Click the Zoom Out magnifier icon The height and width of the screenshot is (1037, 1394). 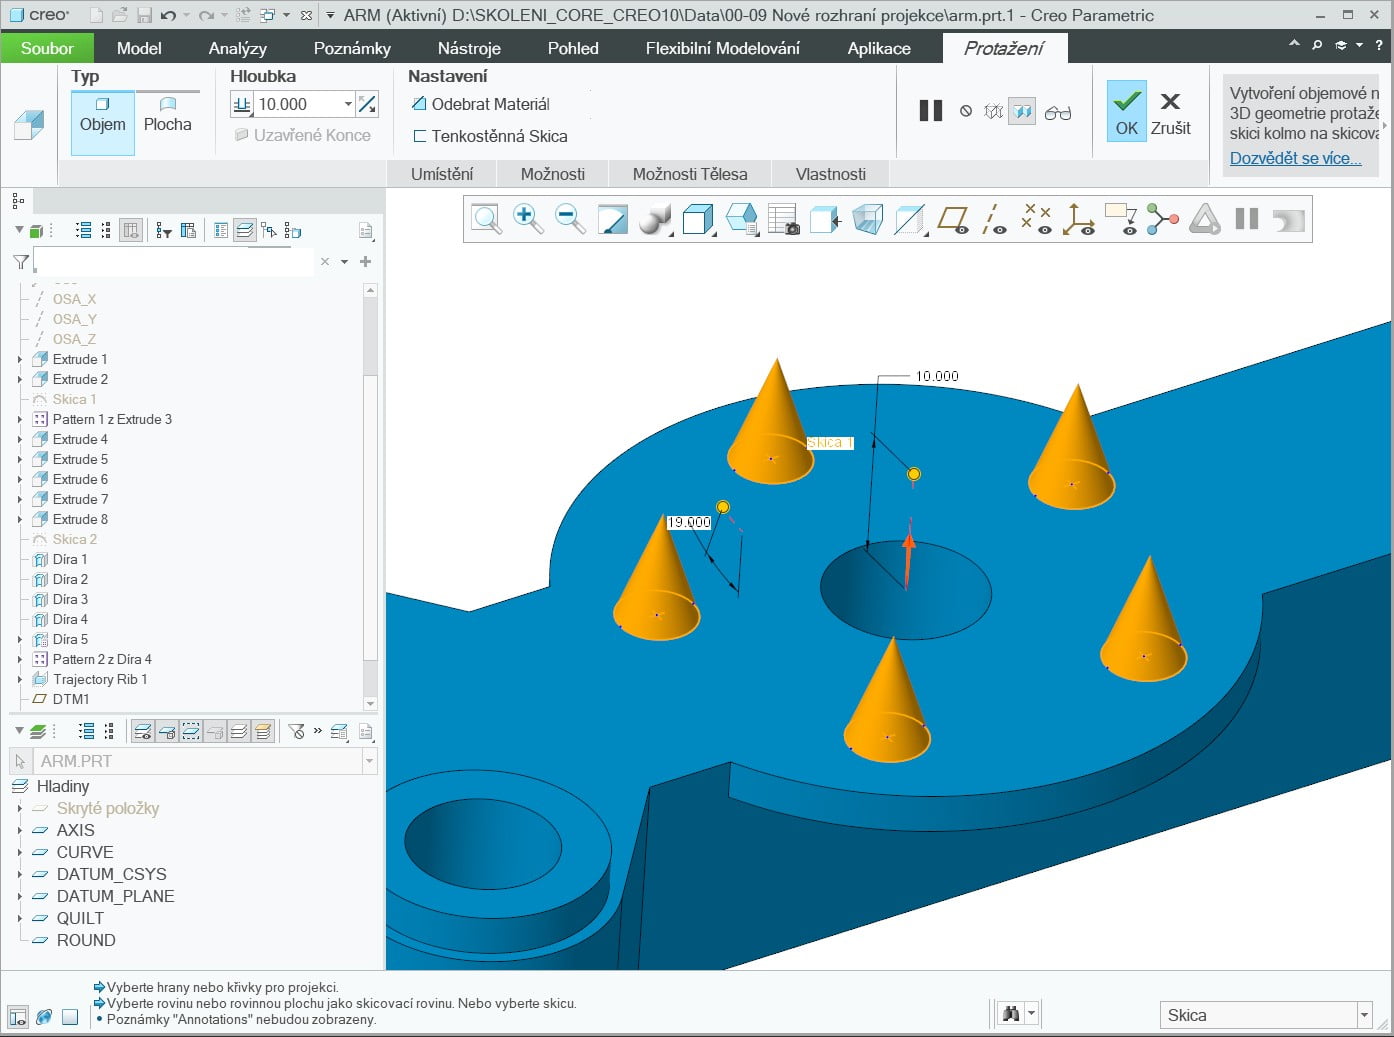click(569, 218)
